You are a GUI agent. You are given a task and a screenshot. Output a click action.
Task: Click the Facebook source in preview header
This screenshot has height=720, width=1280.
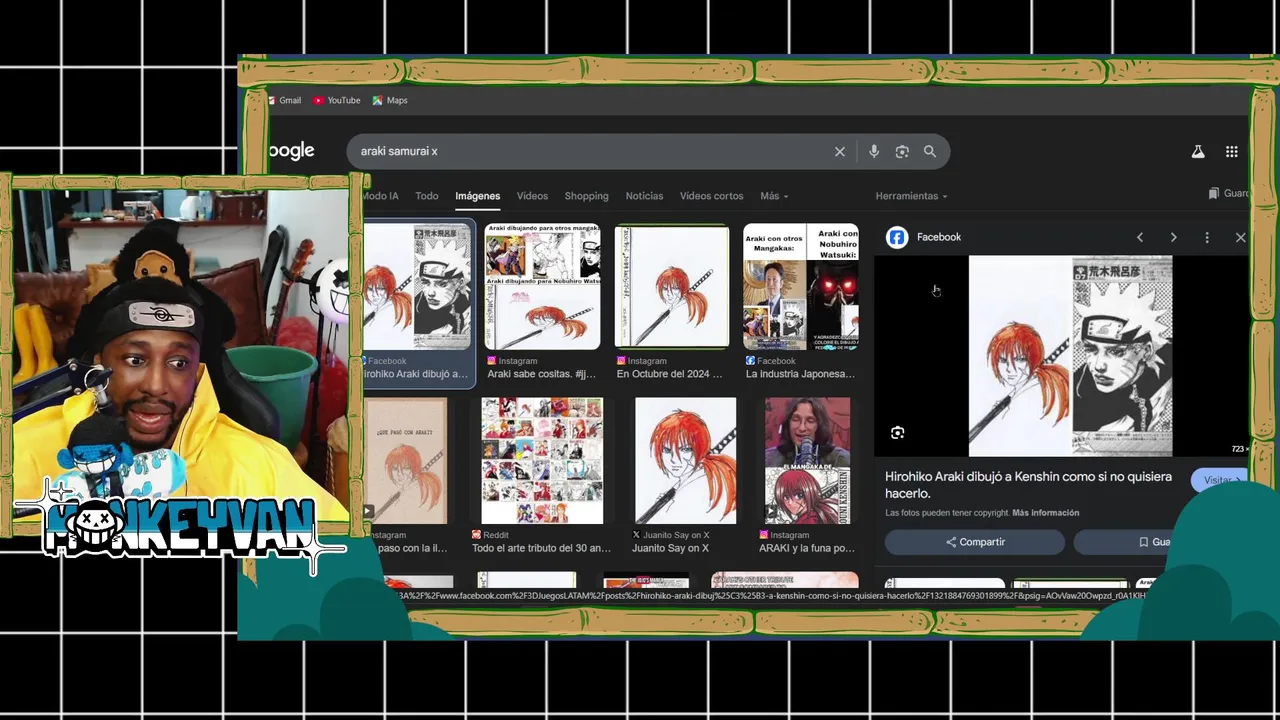(x=924, y=237)
